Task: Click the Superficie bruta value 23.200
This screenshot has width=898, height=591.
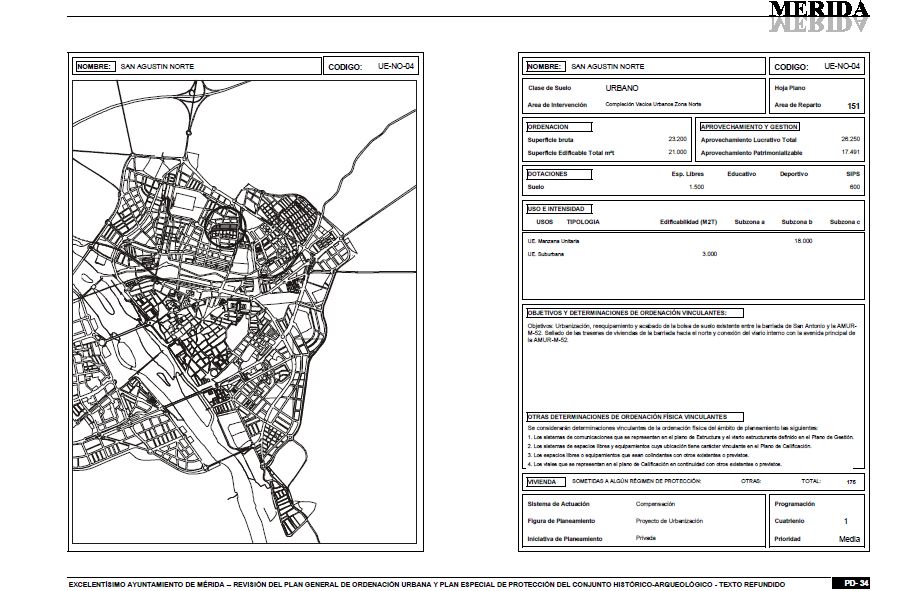Action: click(678, 139)
